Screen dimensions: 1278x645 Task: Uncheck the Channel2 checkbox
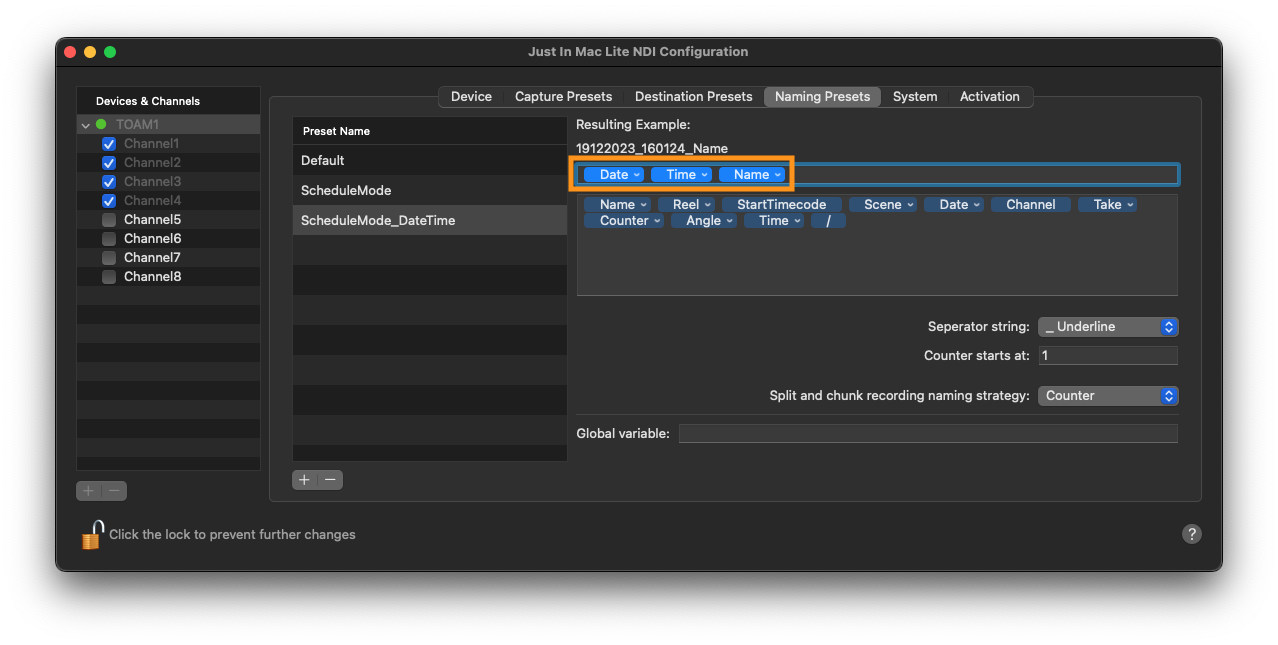pos(109,163)
